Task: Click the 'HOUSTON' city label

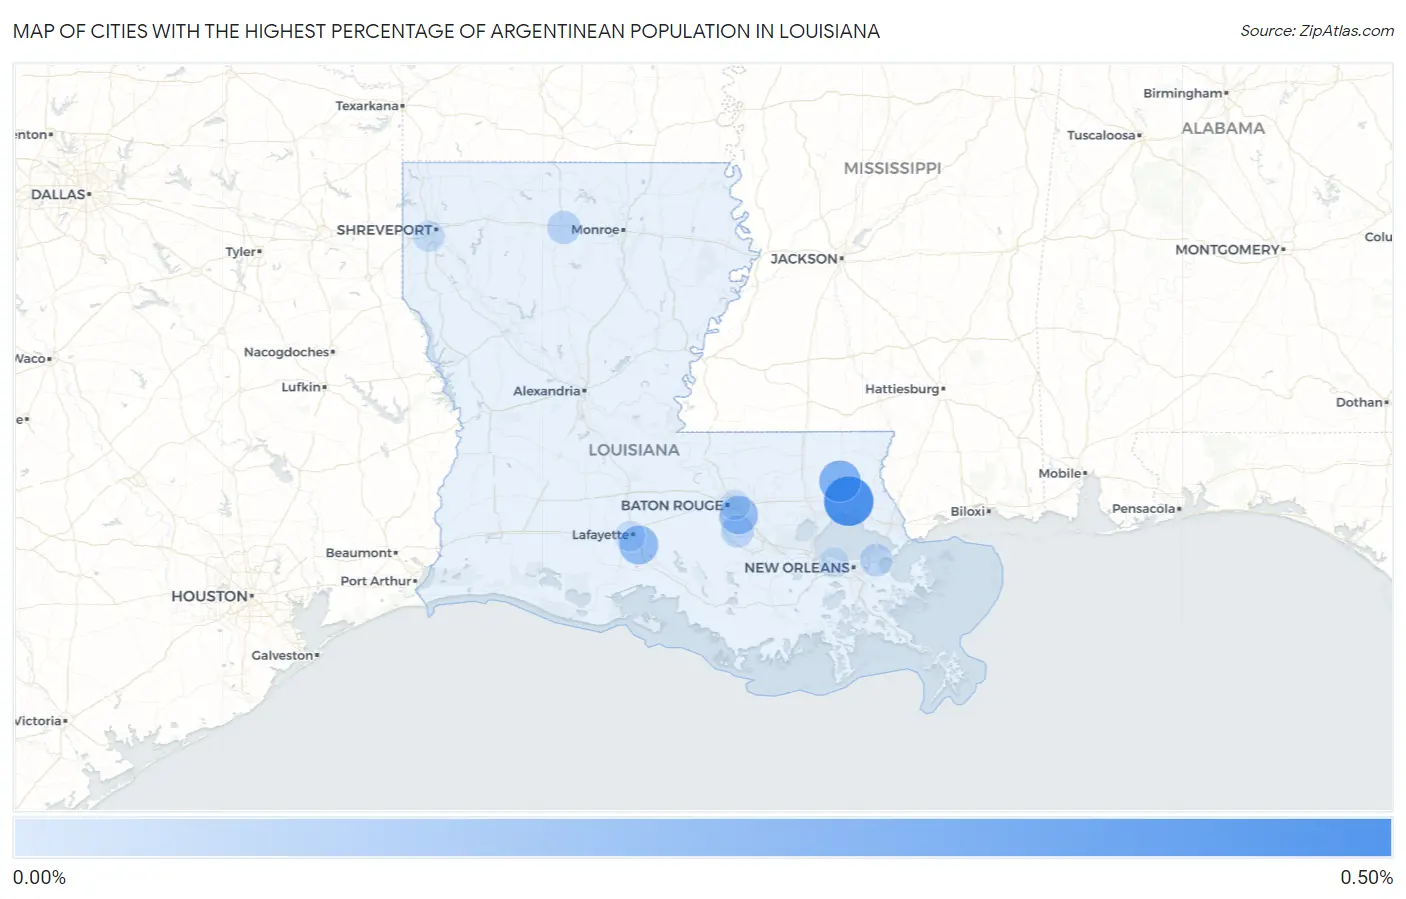Action: point(209,596)
